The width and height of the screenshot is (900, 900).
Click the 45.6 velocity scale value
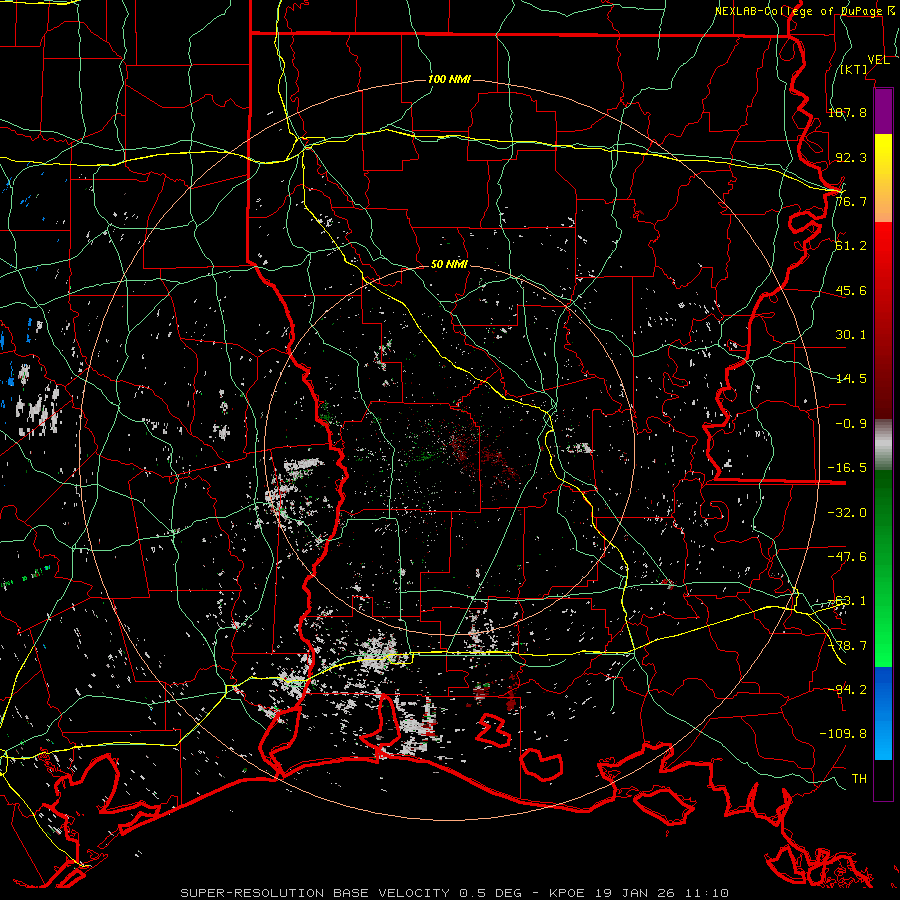click(851, 290)
